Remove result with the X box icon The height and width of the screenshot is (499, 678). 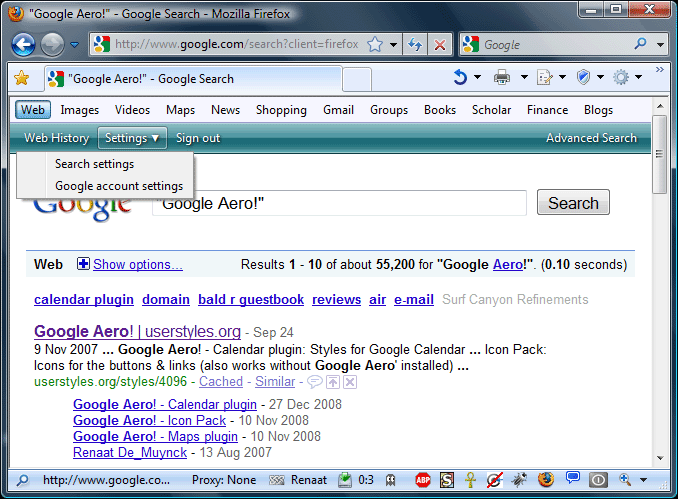coord(350,382)
